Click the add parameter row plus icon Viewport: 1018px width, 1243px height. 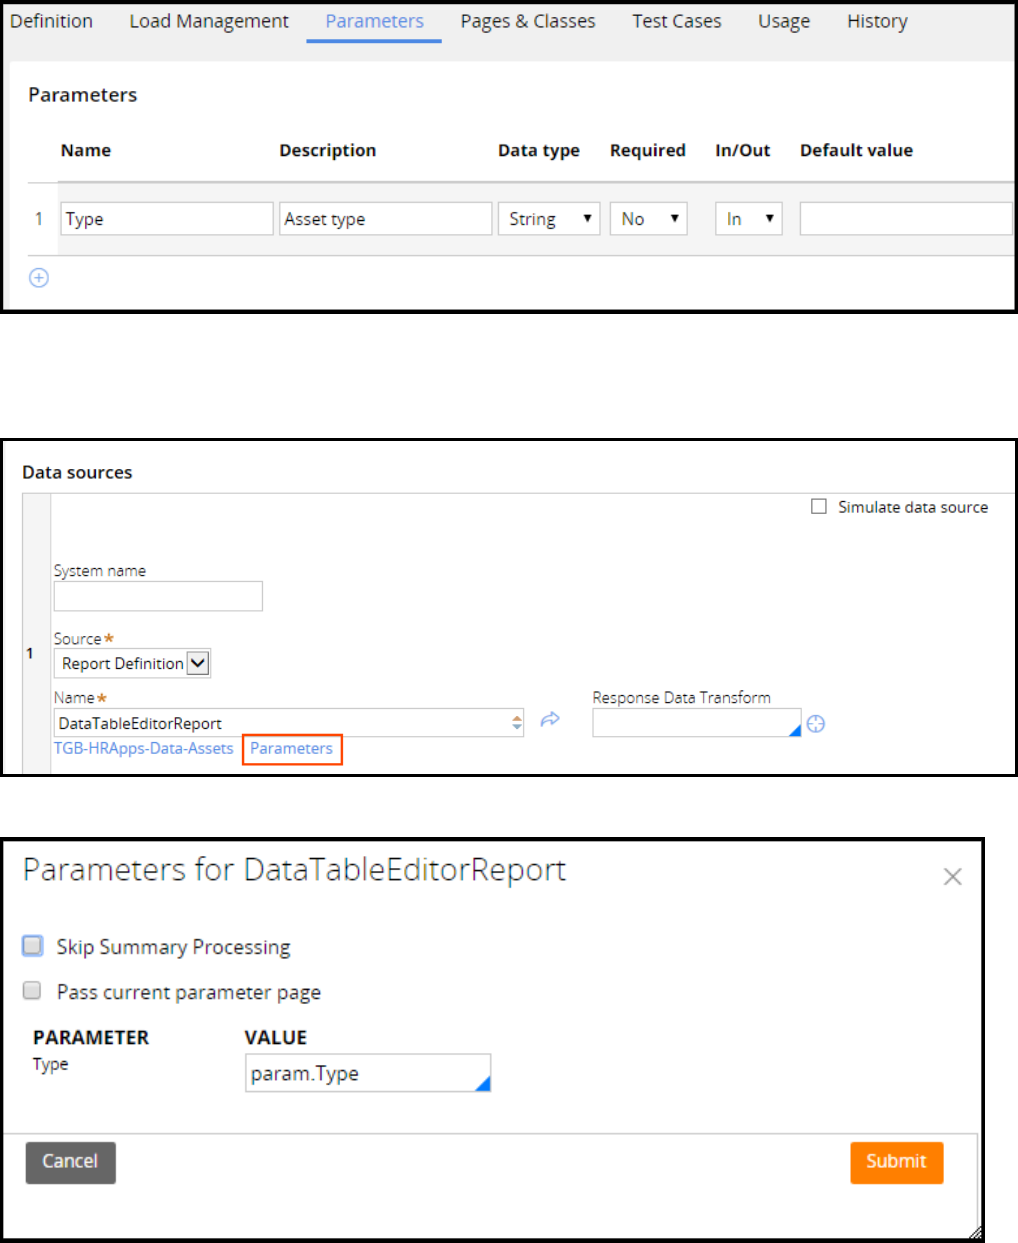[x=39, y=278]
